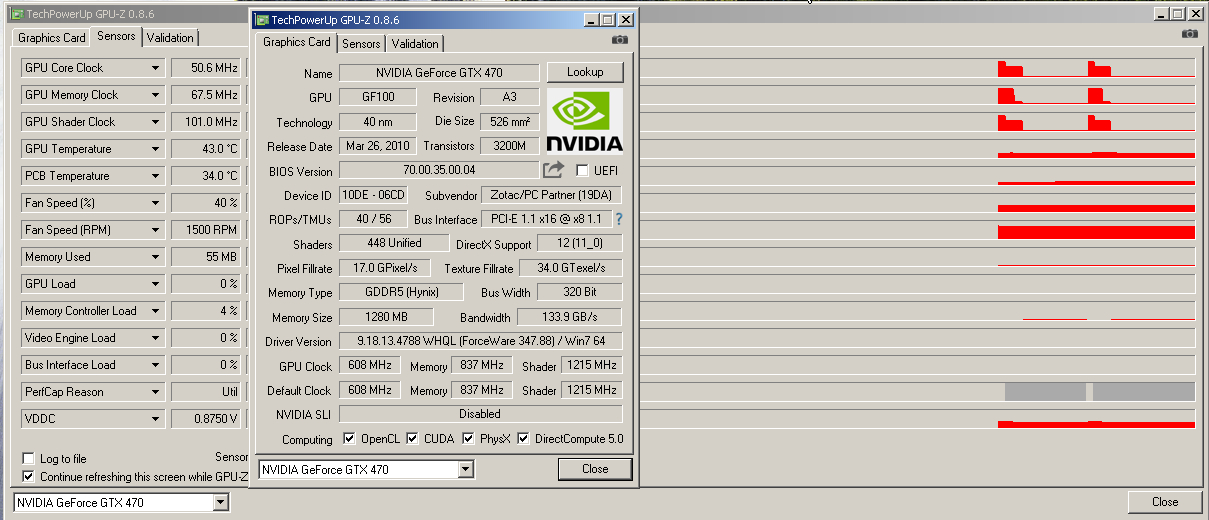
Task: Click the Lookup button
Action: click(585, 72)
